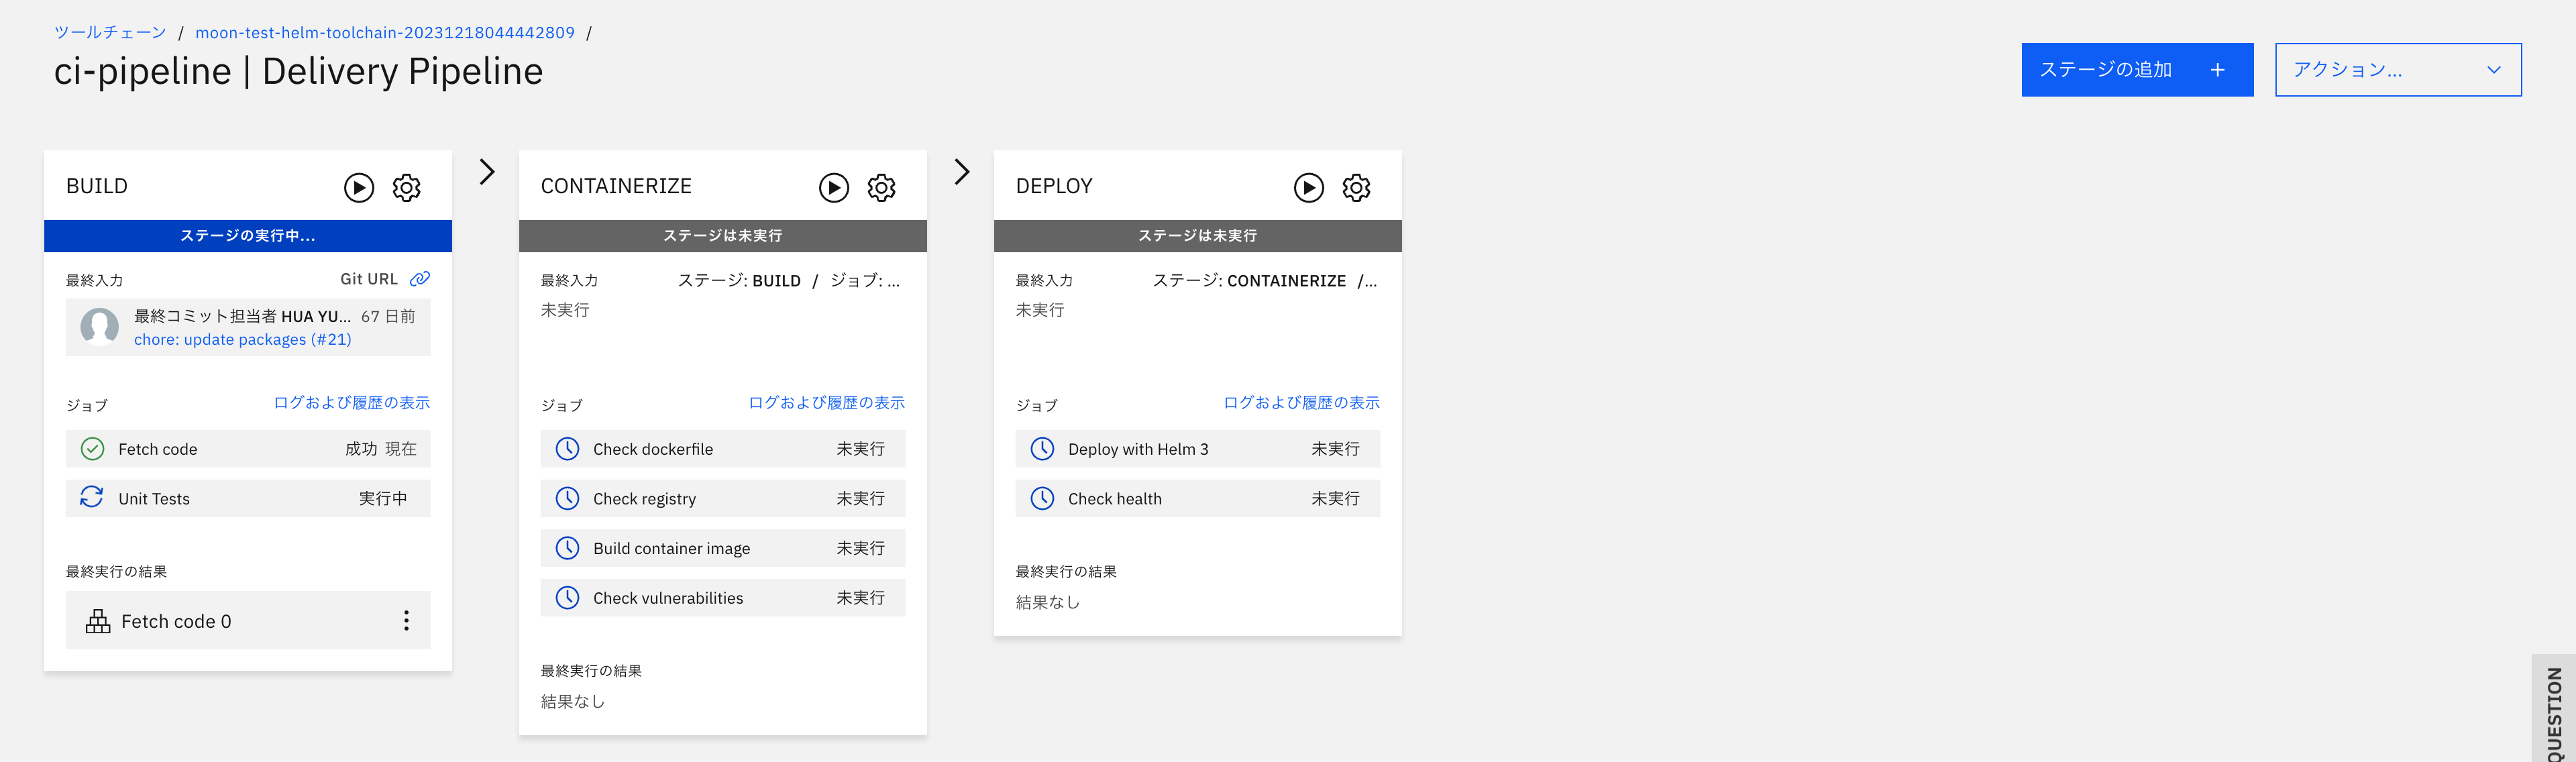Click the Git URL link icon
Viewport: 2576px width, 762px height.
tap(419, 278)
